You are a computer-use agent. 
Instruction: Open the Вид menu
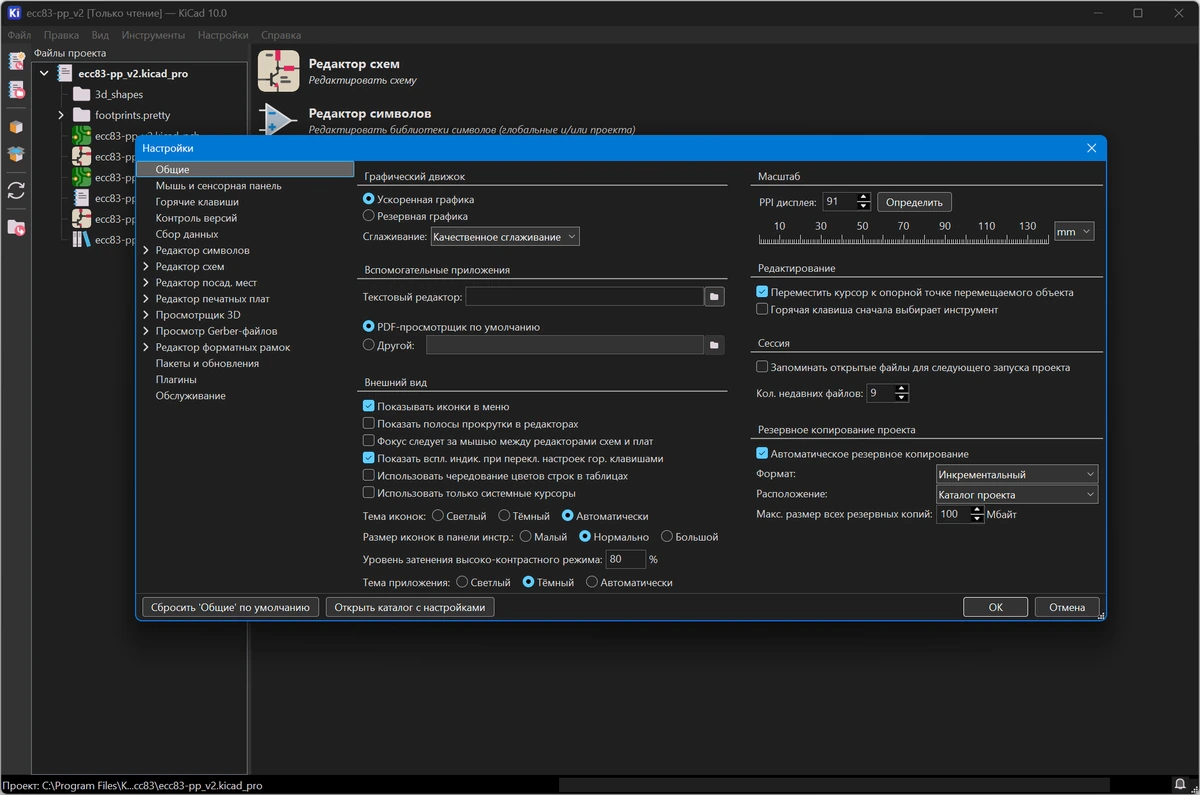100,35
